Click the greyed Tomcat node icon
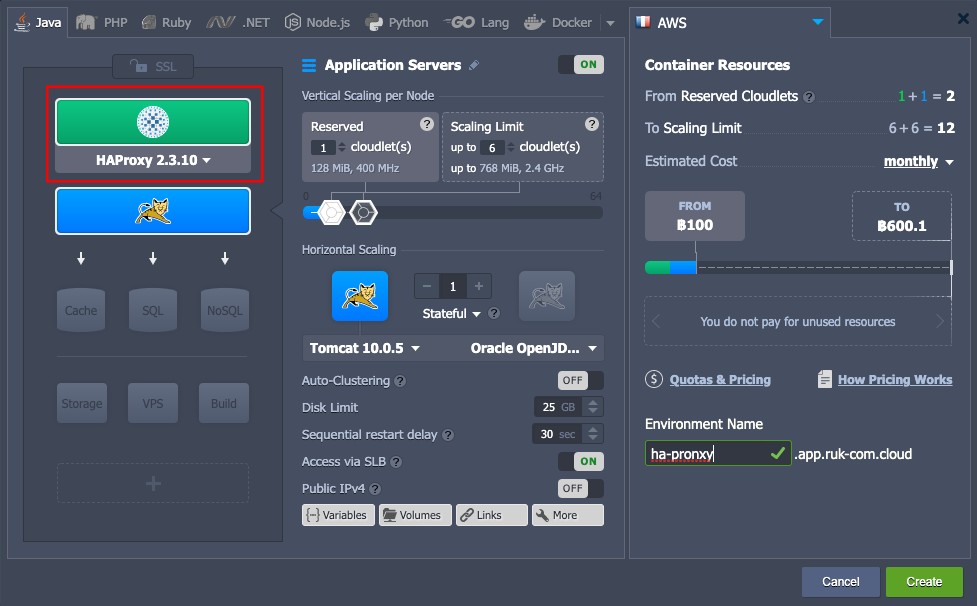 (x=547, y=296)
